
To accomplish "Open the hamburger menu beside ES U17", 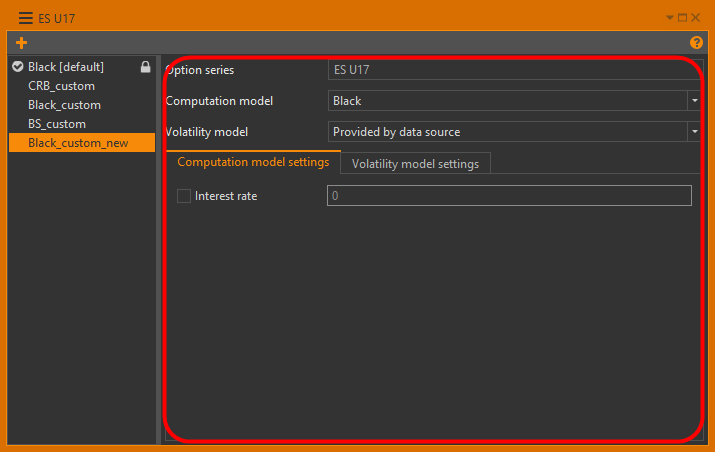I will coord(25,17).
